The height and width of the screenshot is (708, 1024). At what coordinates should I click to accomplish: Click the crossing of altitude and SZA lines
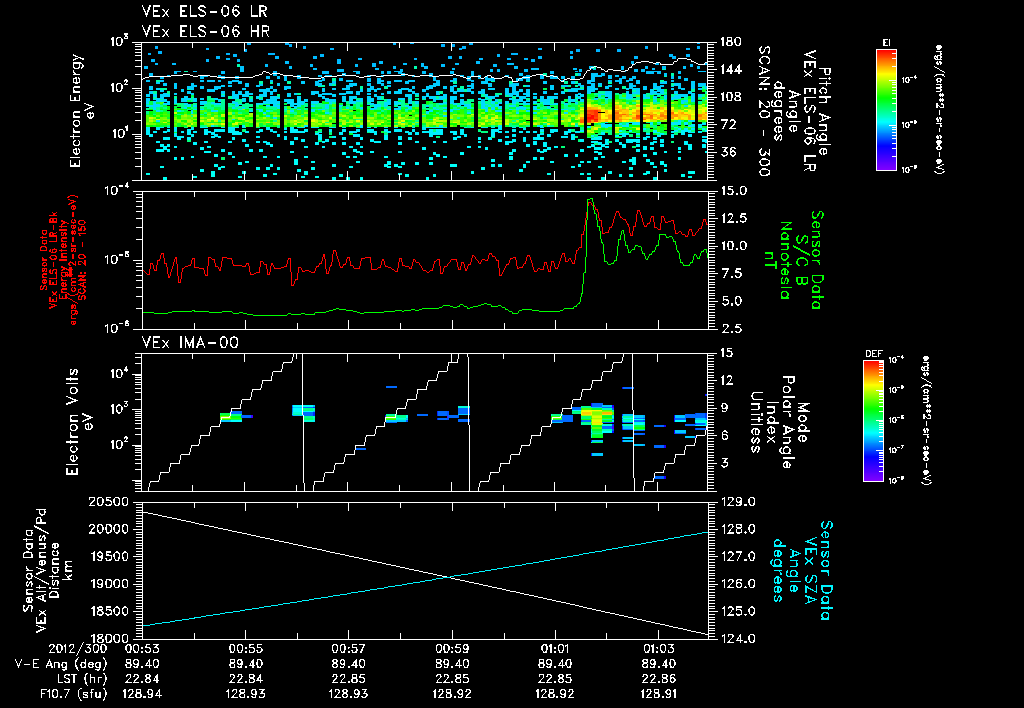449,576
